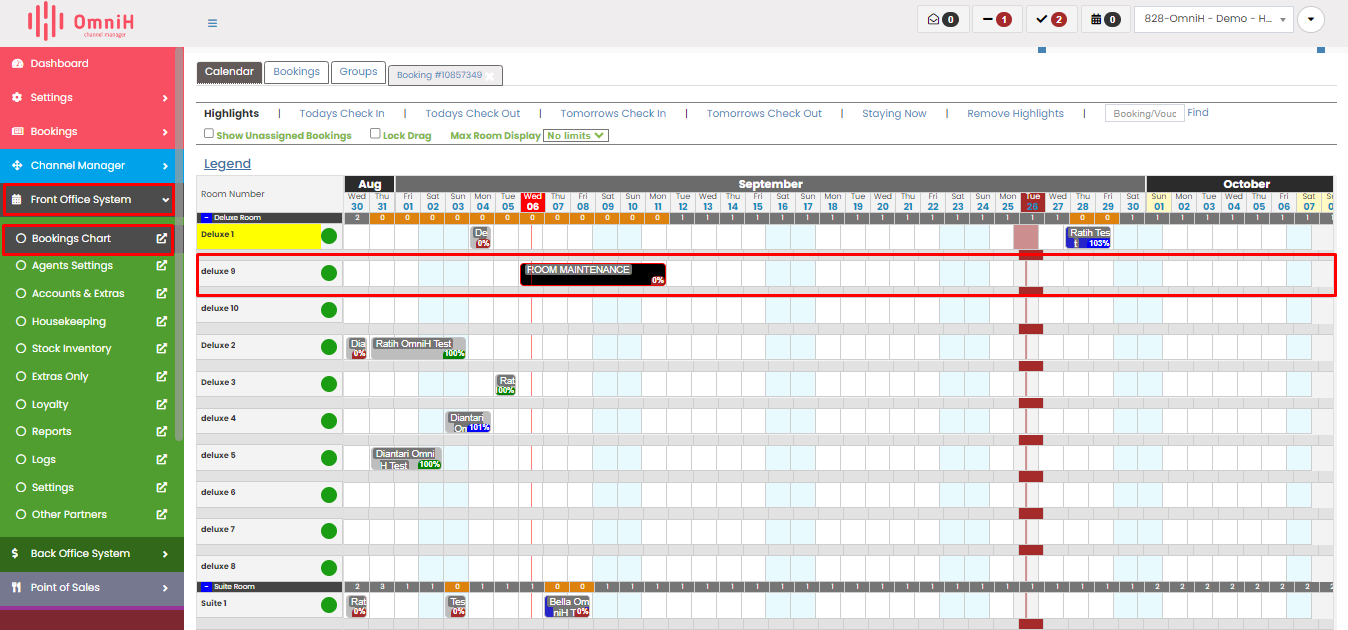
Task: Highlight Todays Check Out
Action: 473,114
